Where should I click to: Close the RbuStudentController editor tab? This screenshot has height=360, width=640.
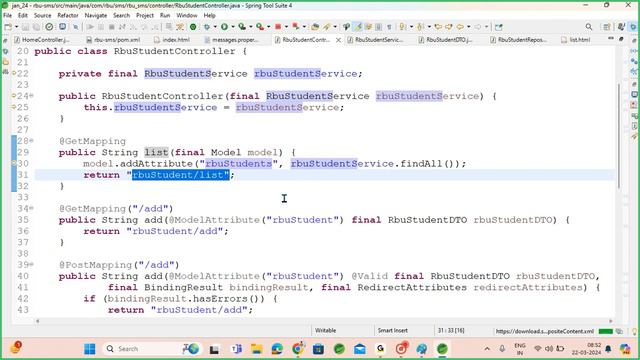(x=338, y=40)
